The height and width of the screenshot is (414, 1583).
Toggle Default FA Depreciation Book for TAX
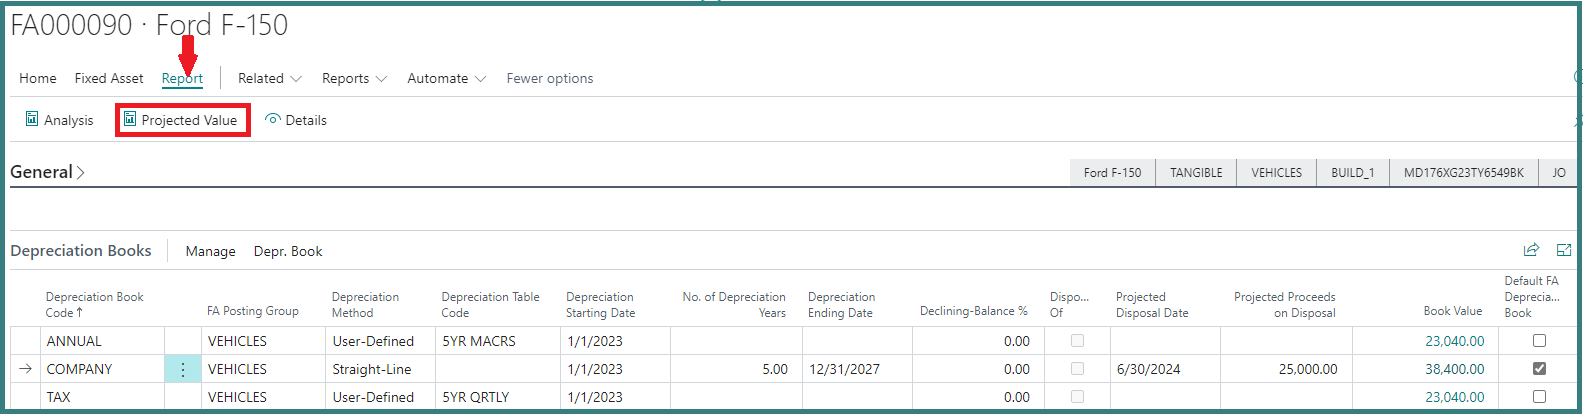point(1539,397)
